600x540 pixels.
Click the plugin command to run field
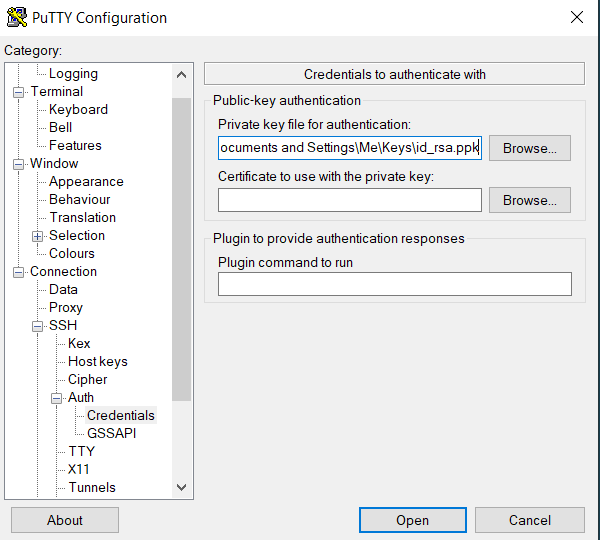pyautogui.click(x=395, y=284)
